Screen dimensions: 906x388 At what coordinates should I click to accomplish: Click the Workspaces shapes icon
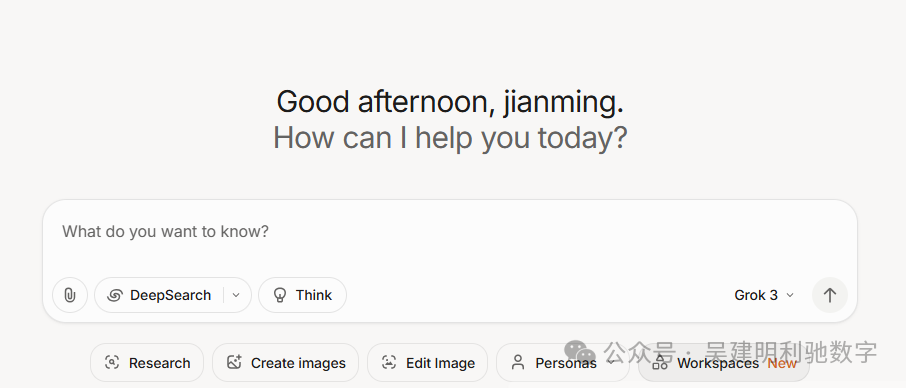coord(660,363)
